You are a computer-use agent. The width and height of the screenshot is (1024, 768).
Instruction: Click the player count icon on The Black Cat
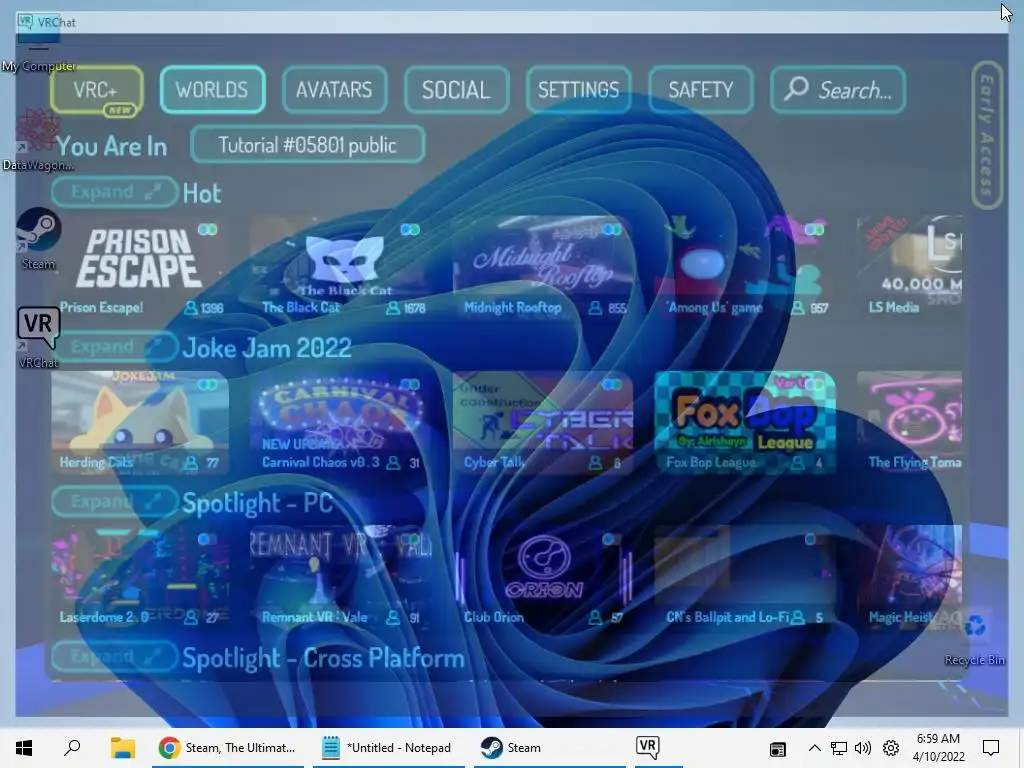click(393, 308)
